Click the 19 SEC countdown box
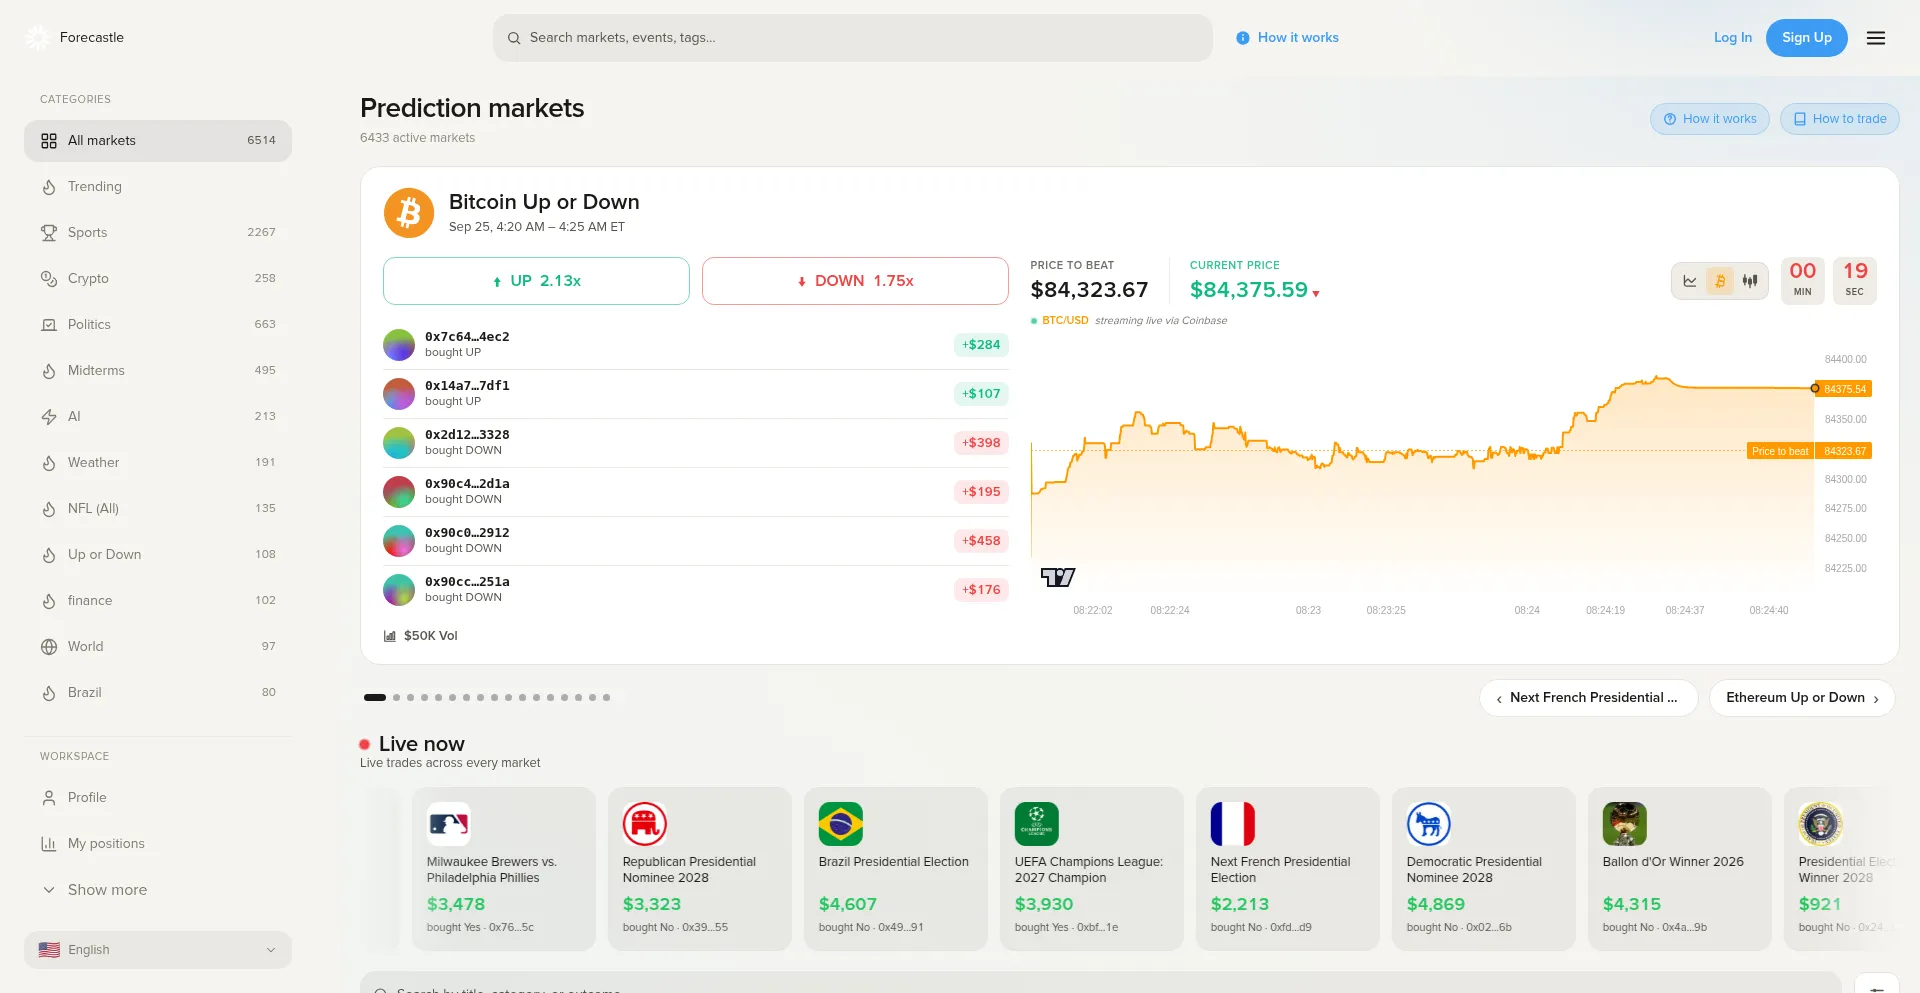This screenshot has height=993, width=1920. tap(1855, 280)
